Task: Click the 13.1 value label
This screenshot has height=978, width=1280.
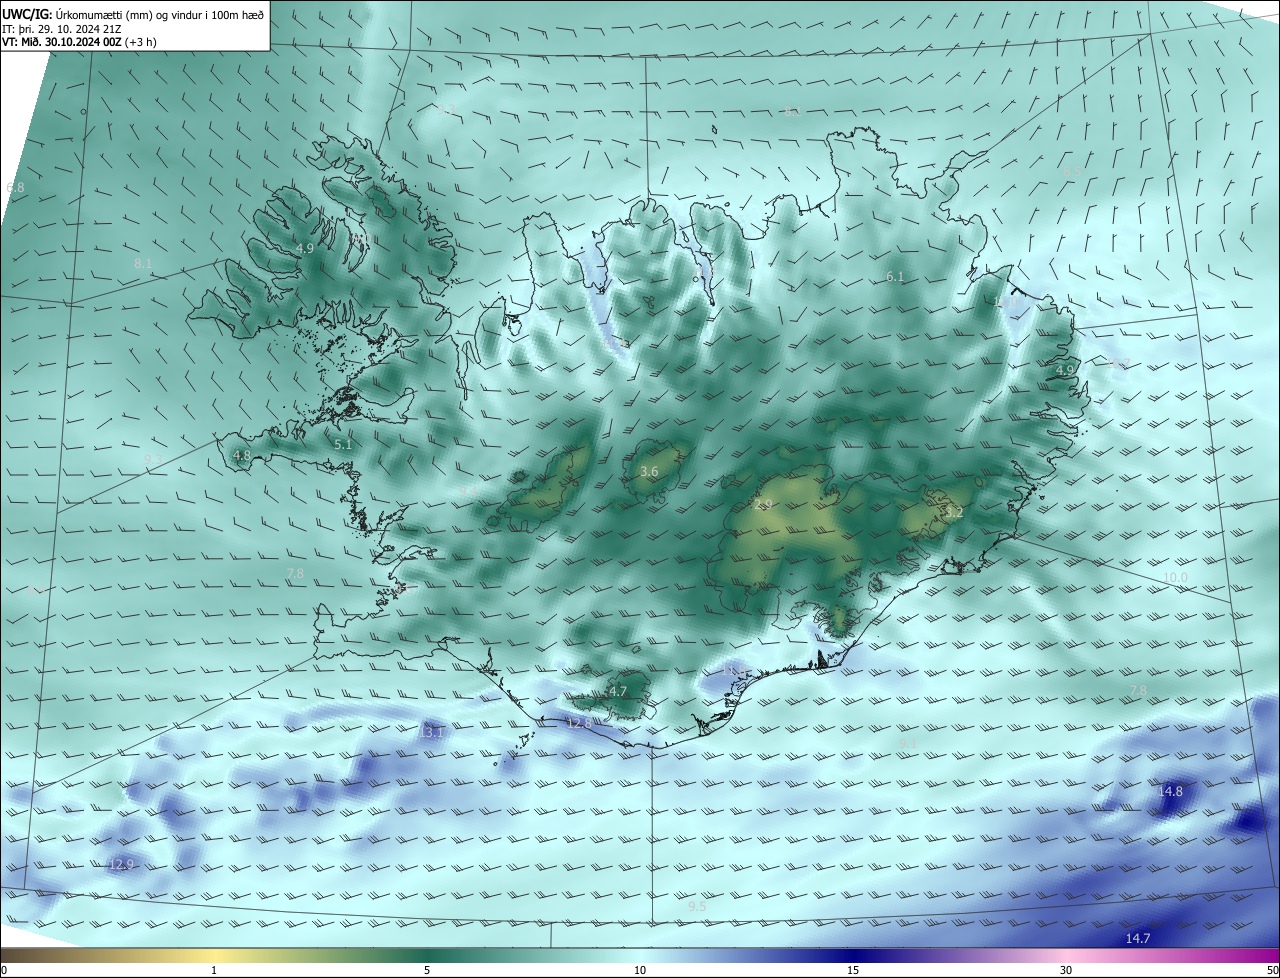Action: (431, 732)
